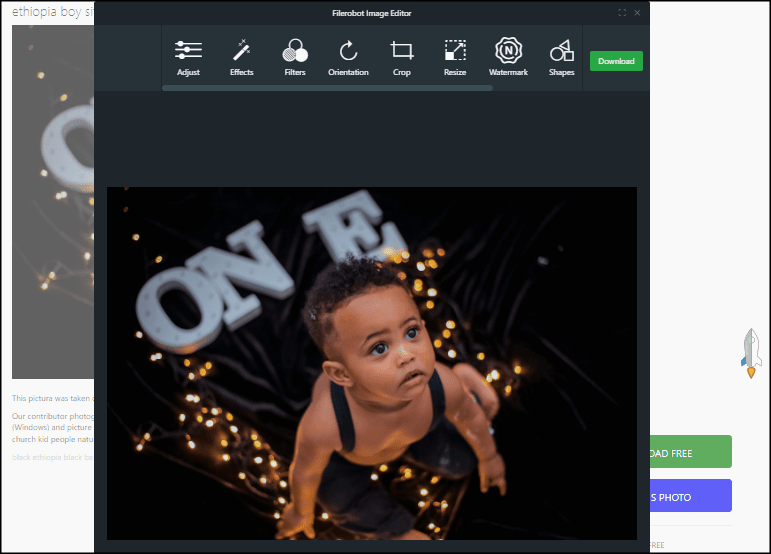
Task: Choose the Orientation rotate tool
Action: click(348, 58)
